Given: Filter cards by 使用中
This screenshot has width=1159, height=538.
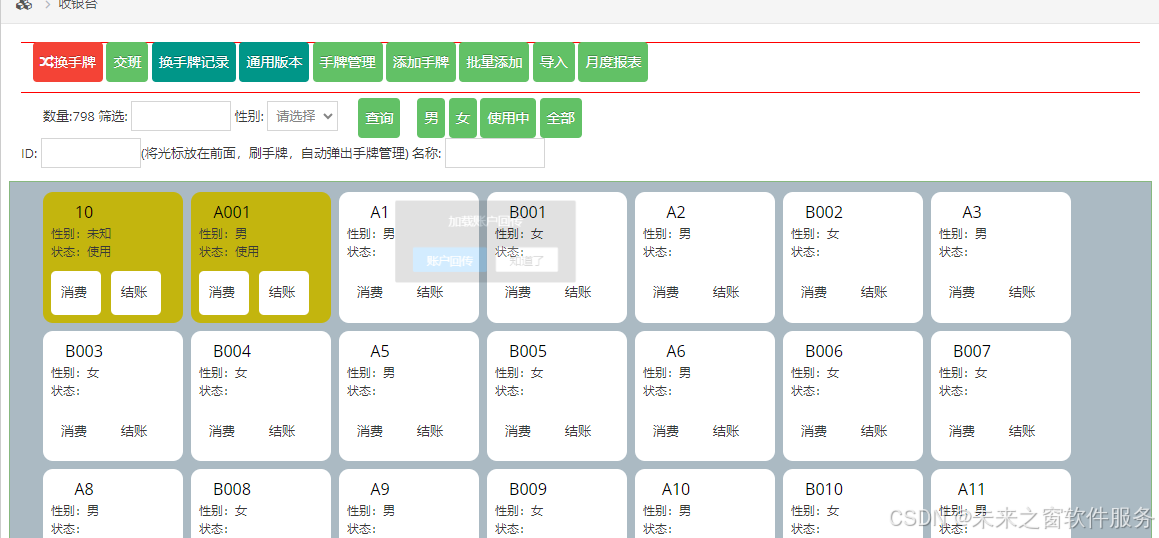Looking at the screenshot, I should pos(508,118).
